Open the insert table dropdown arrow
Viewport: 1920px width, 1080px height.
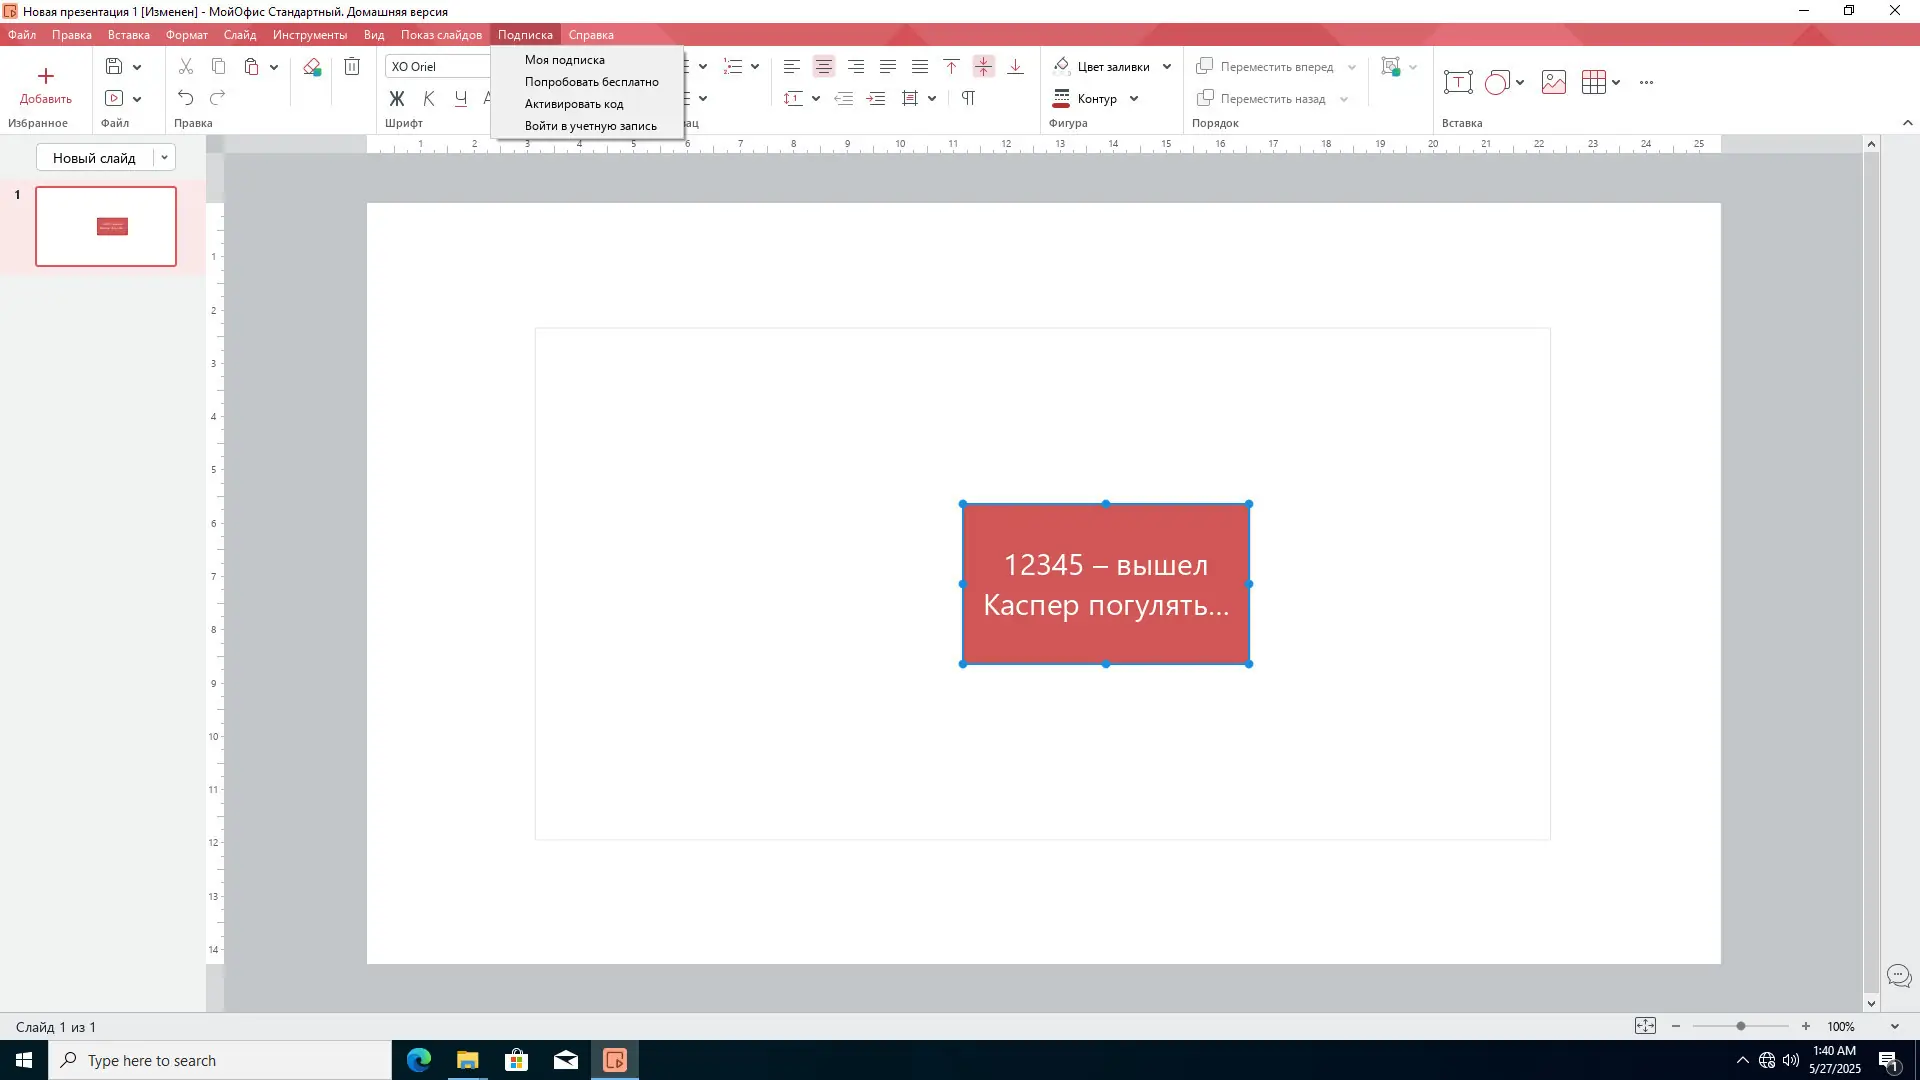pos(1616,82)
